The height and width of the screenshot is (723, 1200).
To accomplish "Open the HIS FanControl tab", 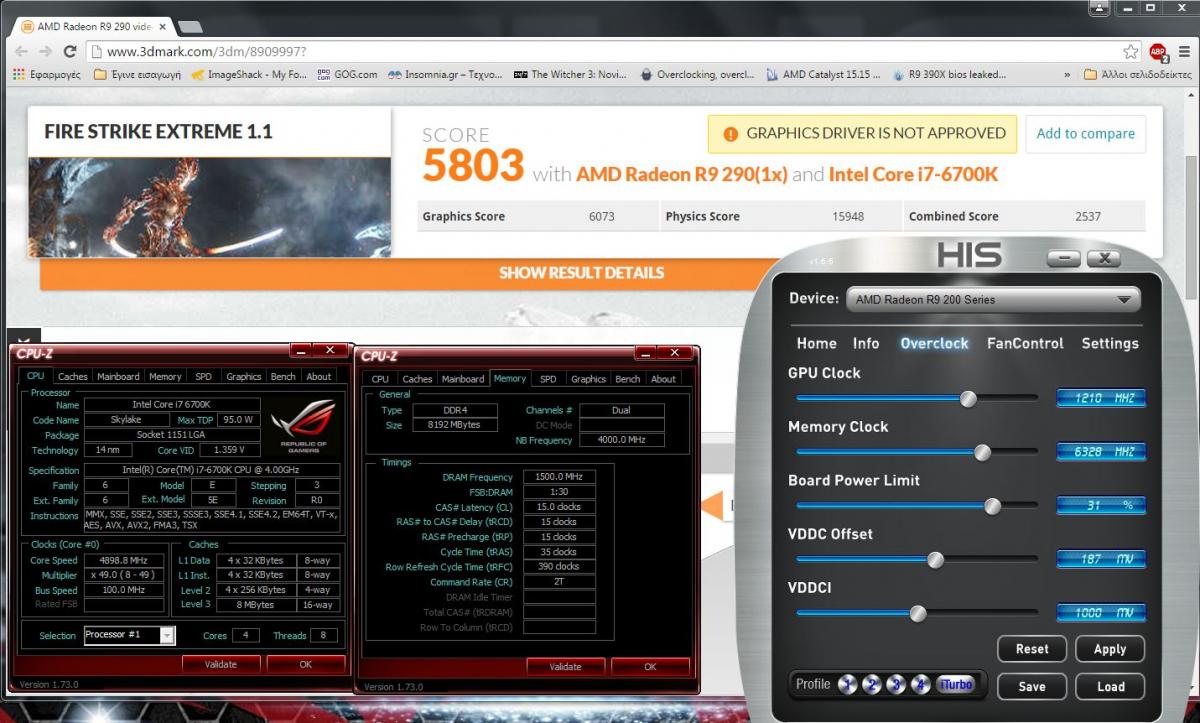I will (x=1025, y=343).
